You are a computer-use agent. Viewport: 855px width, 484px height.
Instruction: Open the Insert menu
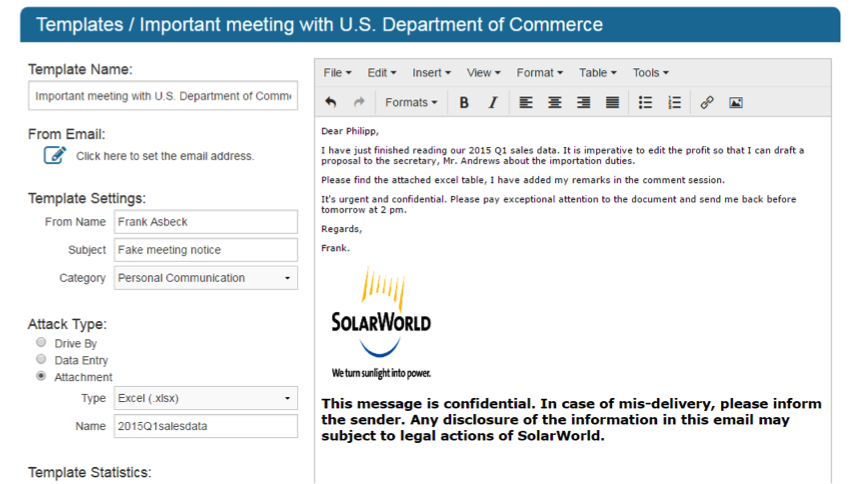pyautogui.click(x=431, y=72)
